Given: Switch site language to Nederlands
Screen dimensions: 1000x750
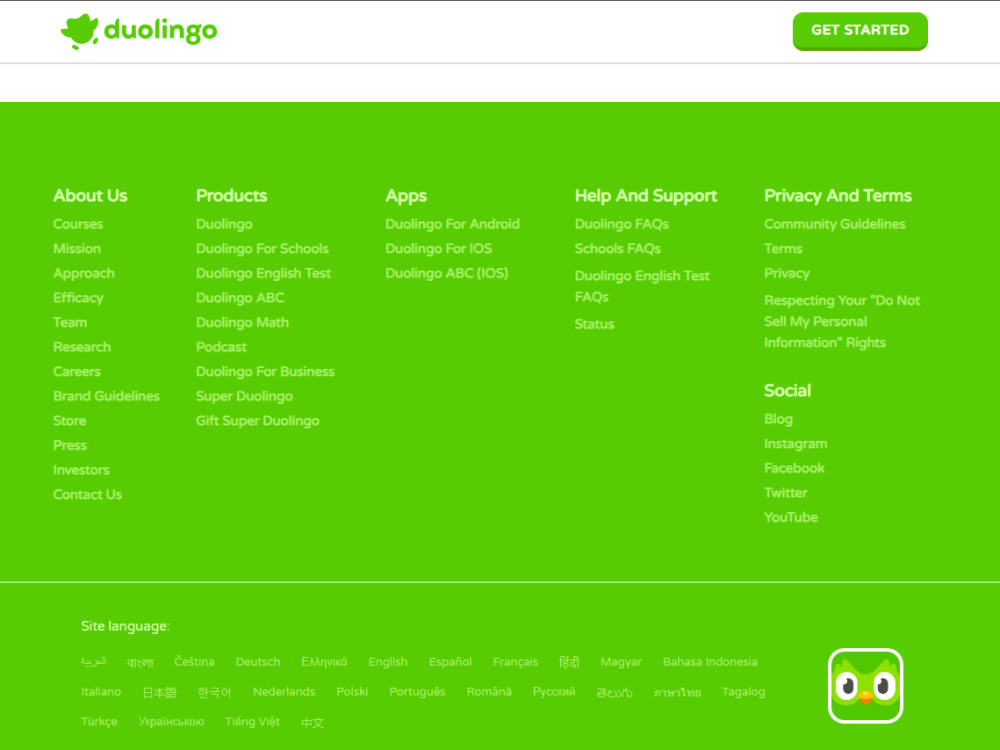Looking at the screenshot, I should point(284,692).
